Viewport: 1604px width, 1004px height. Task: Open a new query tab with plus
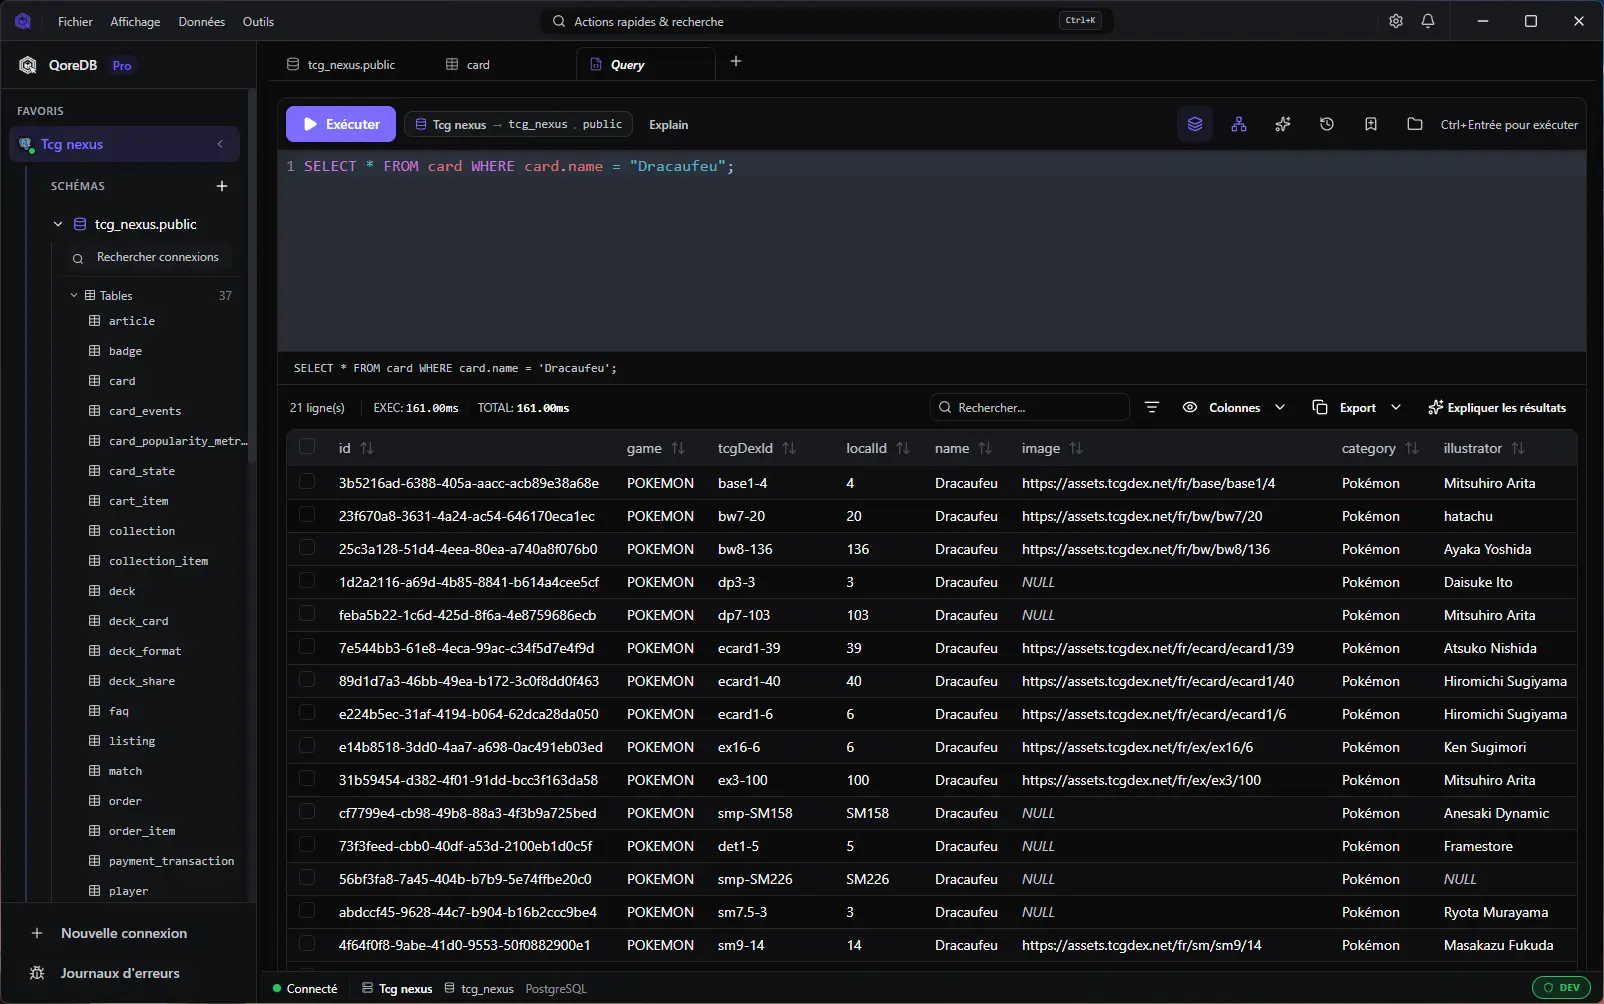(736, 62)
